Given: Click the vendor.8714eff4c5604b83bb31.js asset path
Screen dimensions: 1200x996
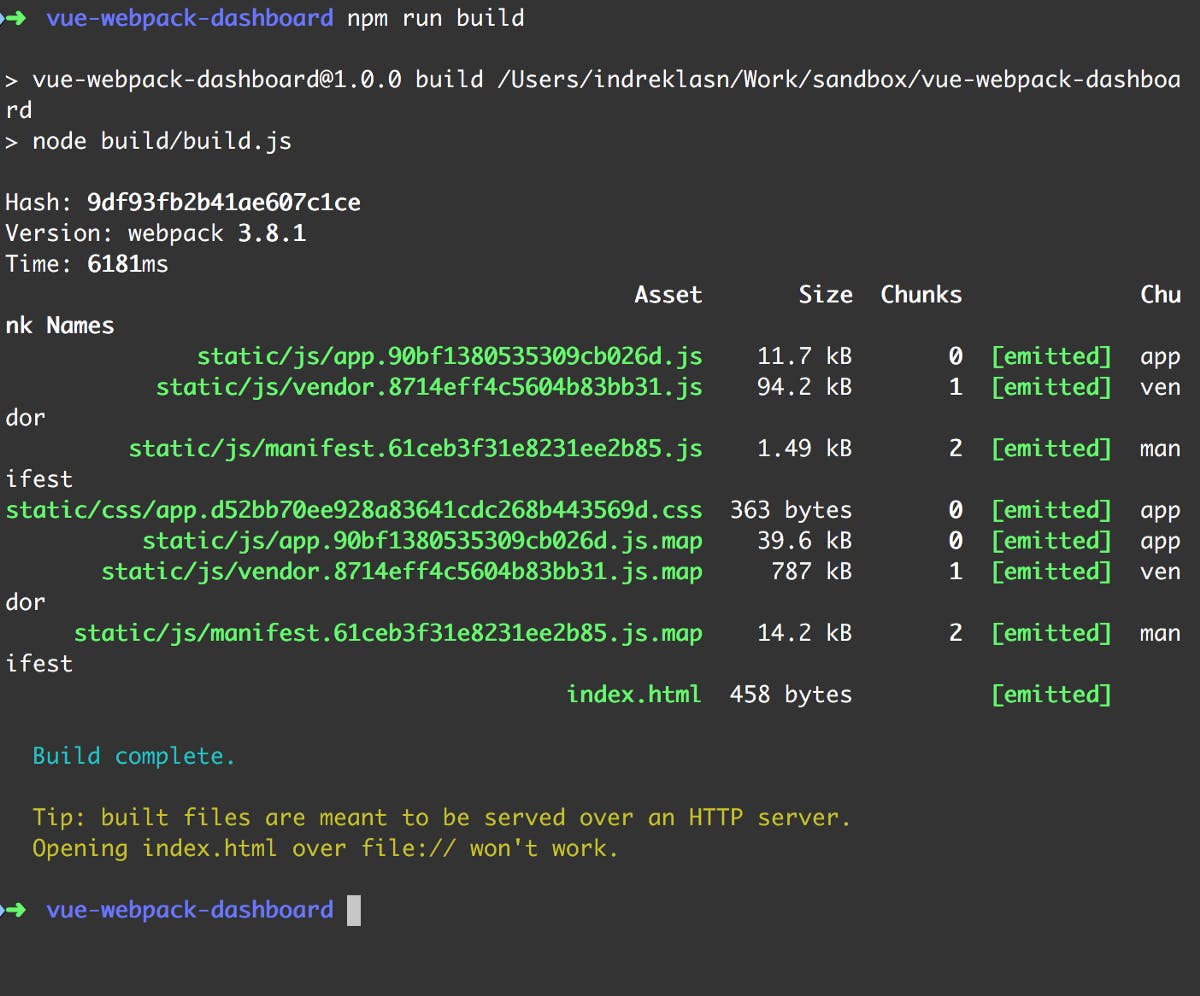Looking at the screenshot, I should 429,387.
